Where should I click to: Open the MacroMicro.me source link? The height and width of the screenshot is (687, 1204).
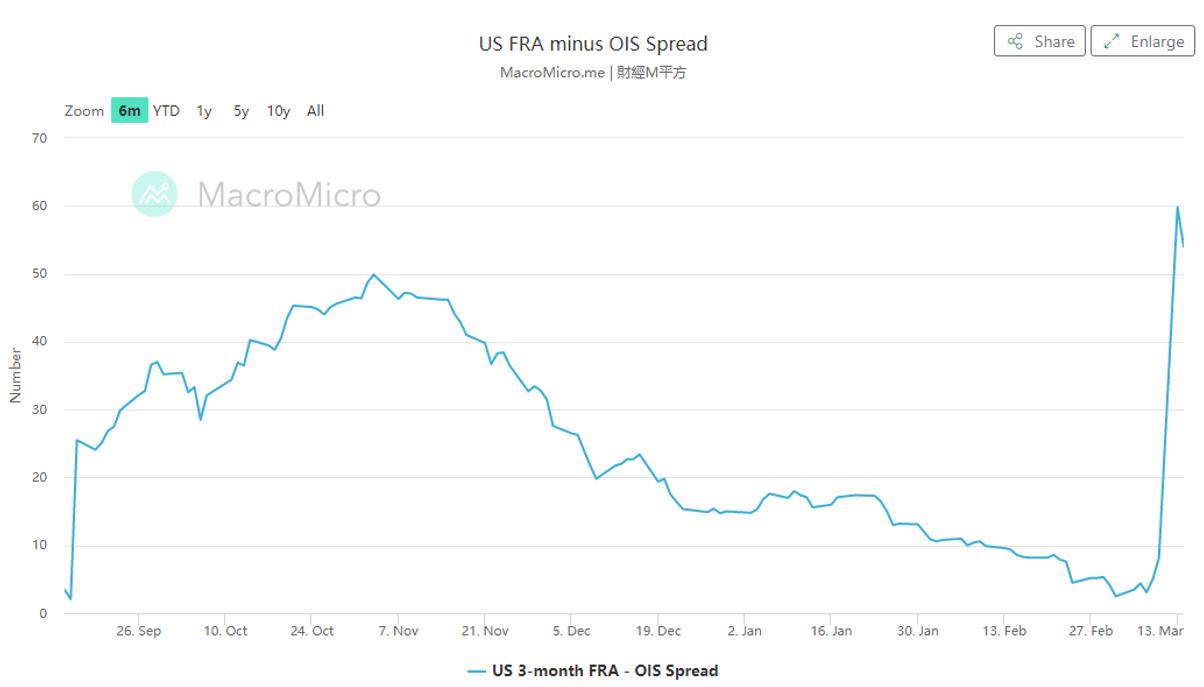pyautogui.click(x=551, y=72)
